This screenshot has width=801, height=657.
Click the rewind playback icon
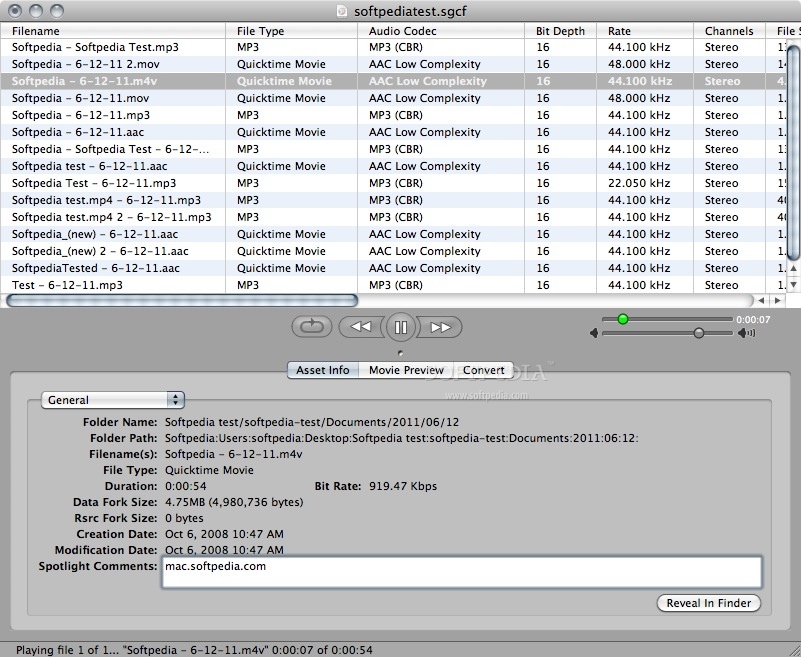[x=360, y=325]
